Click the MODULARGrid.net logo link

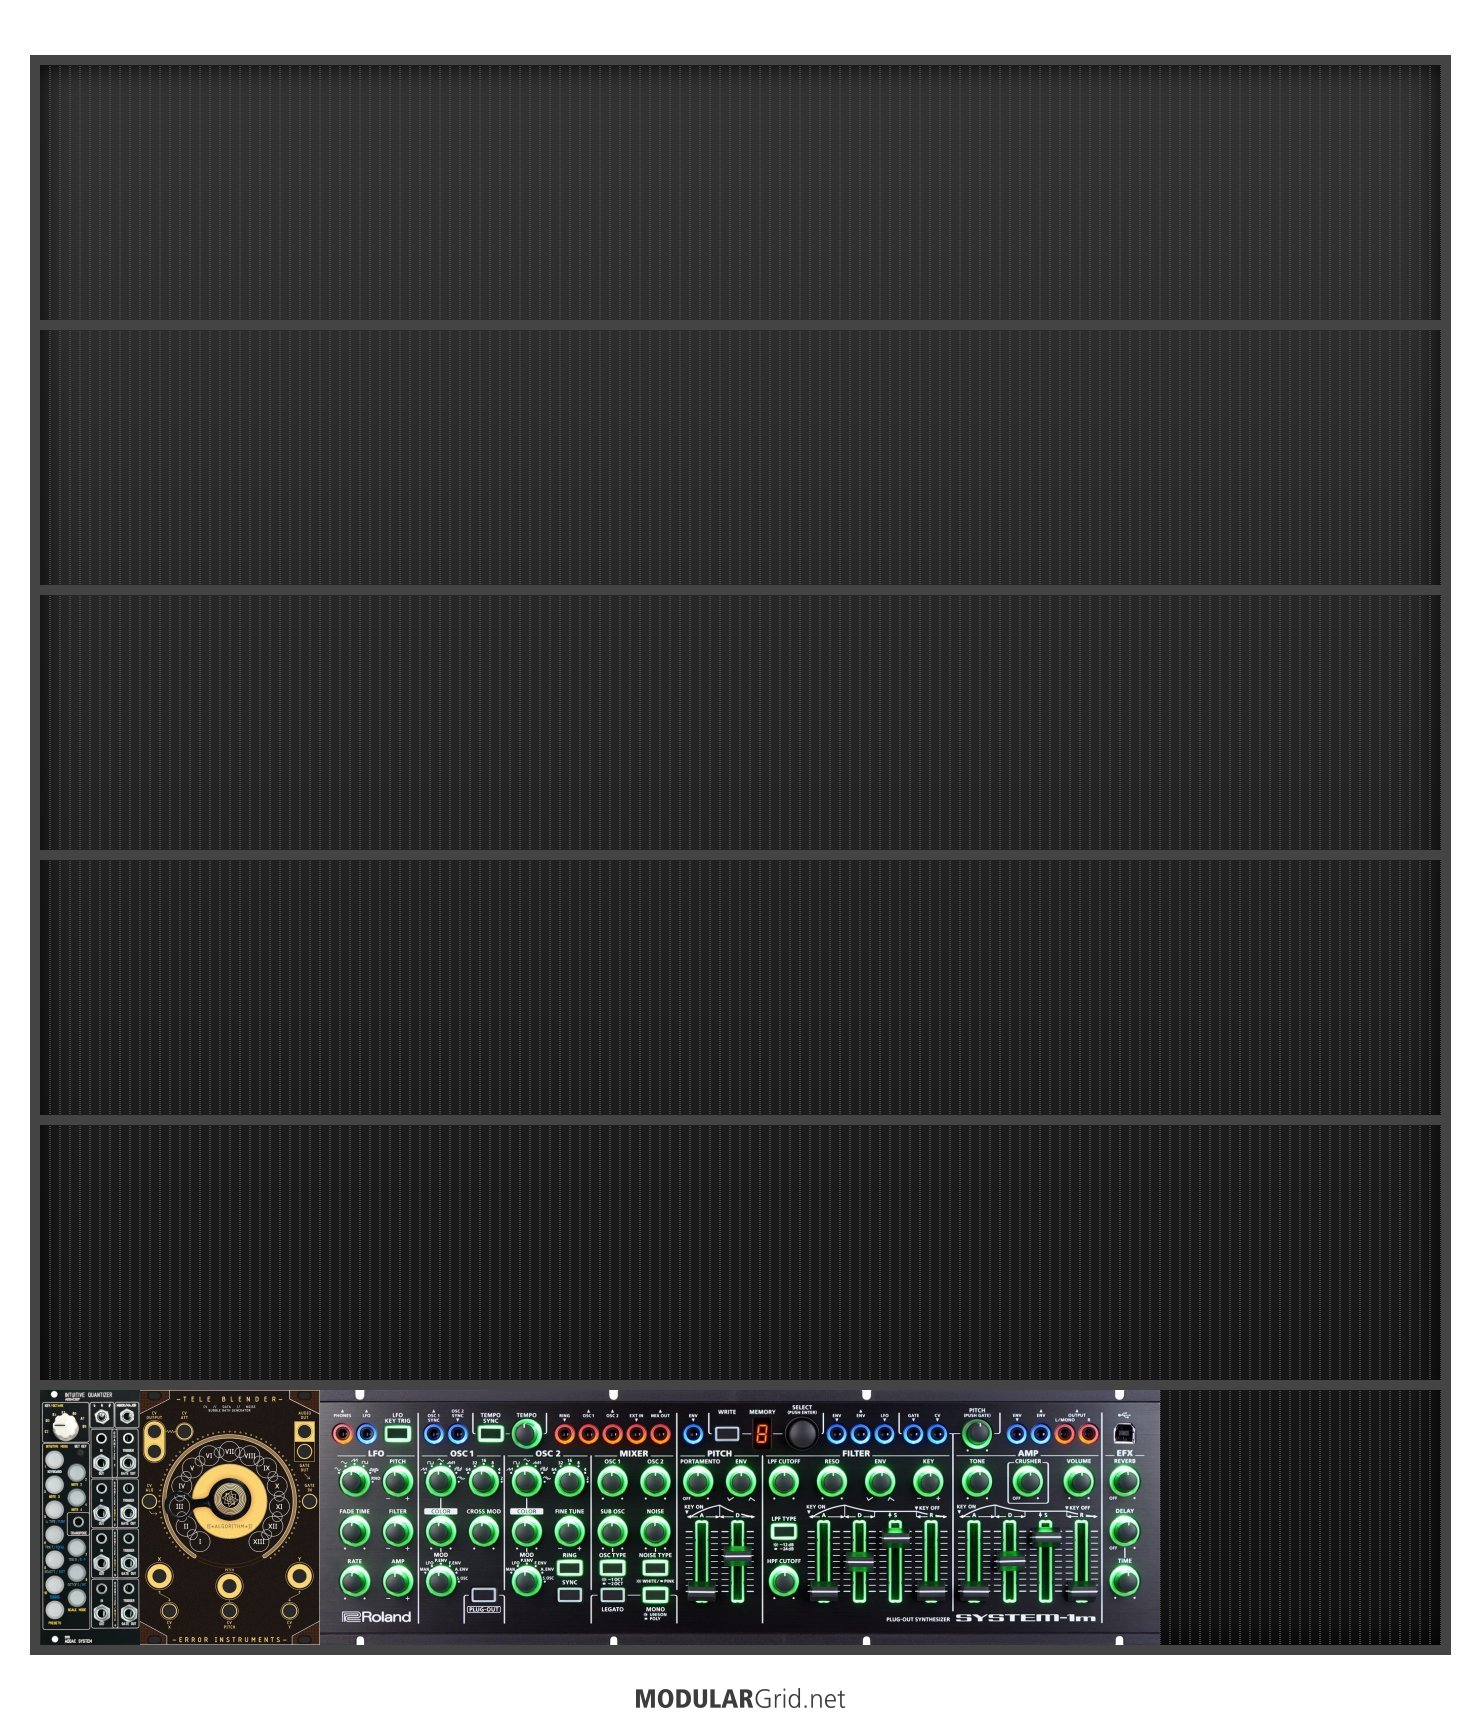point(740,1699)
